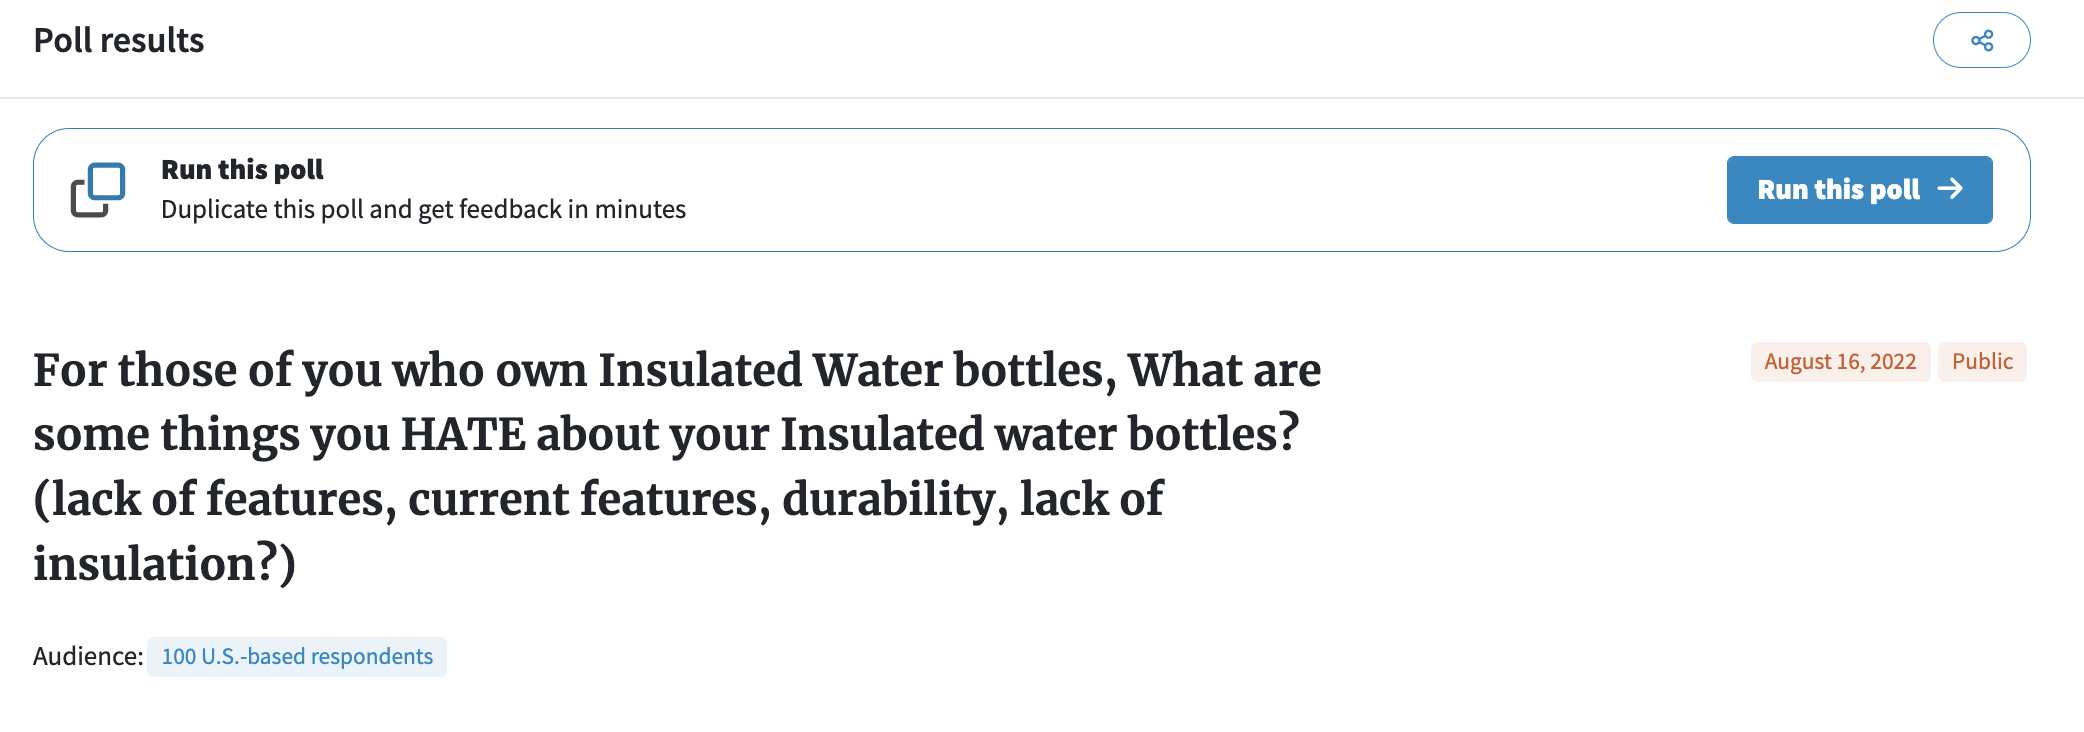Click the duplicate poll squares icon
Screen dimensions: 2084x732
tap(98, 189)
